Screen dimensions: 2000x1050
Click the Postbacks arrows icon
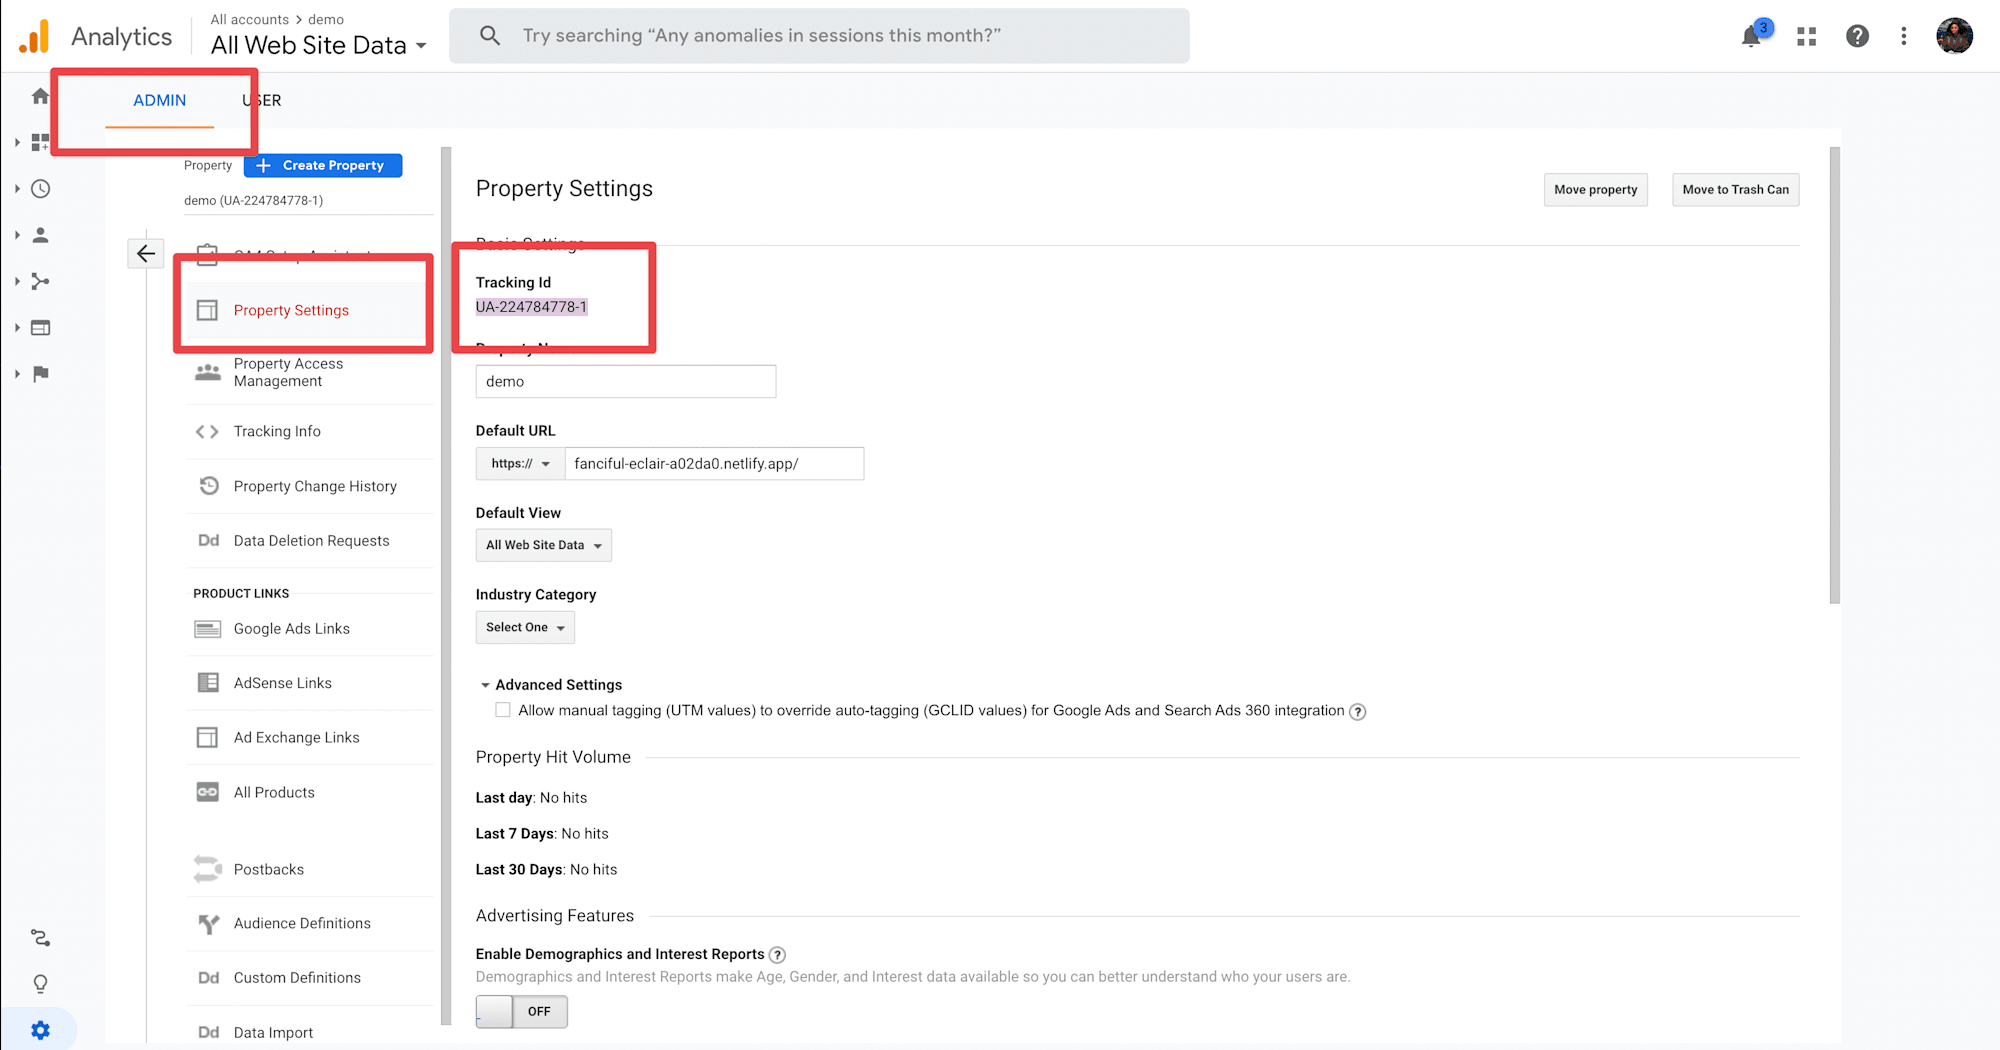coord(207,869)
